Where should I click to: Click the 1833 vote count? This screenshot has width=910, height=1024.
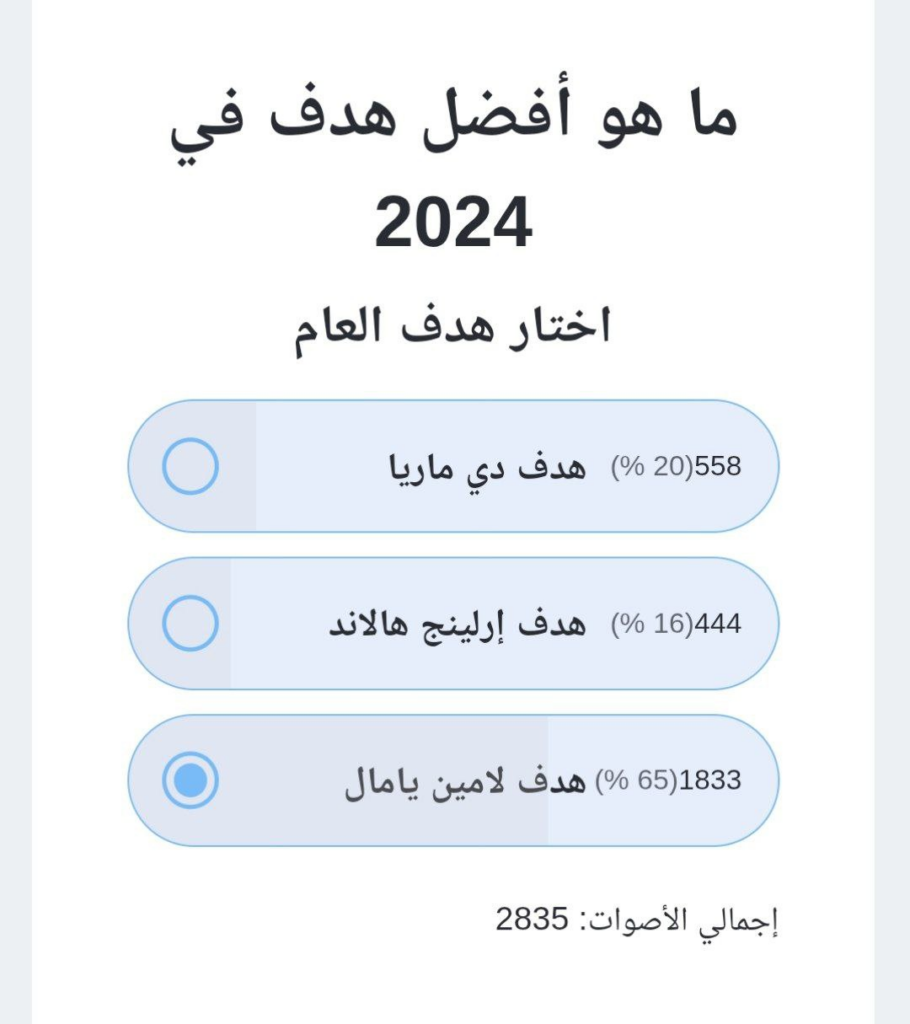pyautogui.click(x=710, y=781)
